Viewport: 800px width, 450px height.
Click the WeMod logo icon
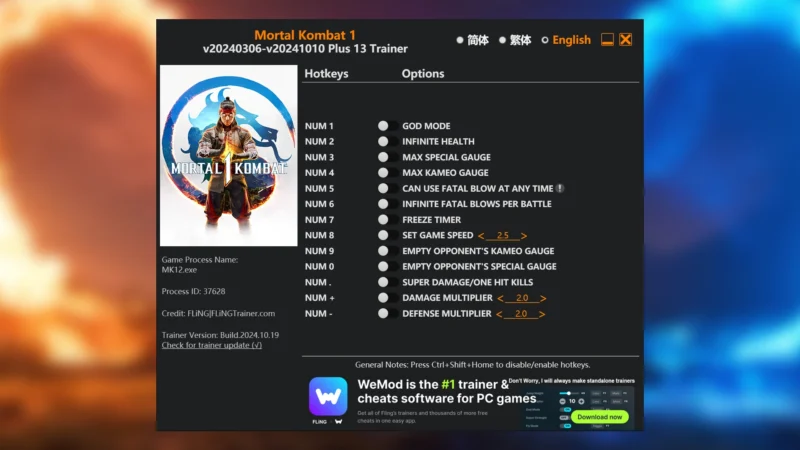[x=328, y=396]
